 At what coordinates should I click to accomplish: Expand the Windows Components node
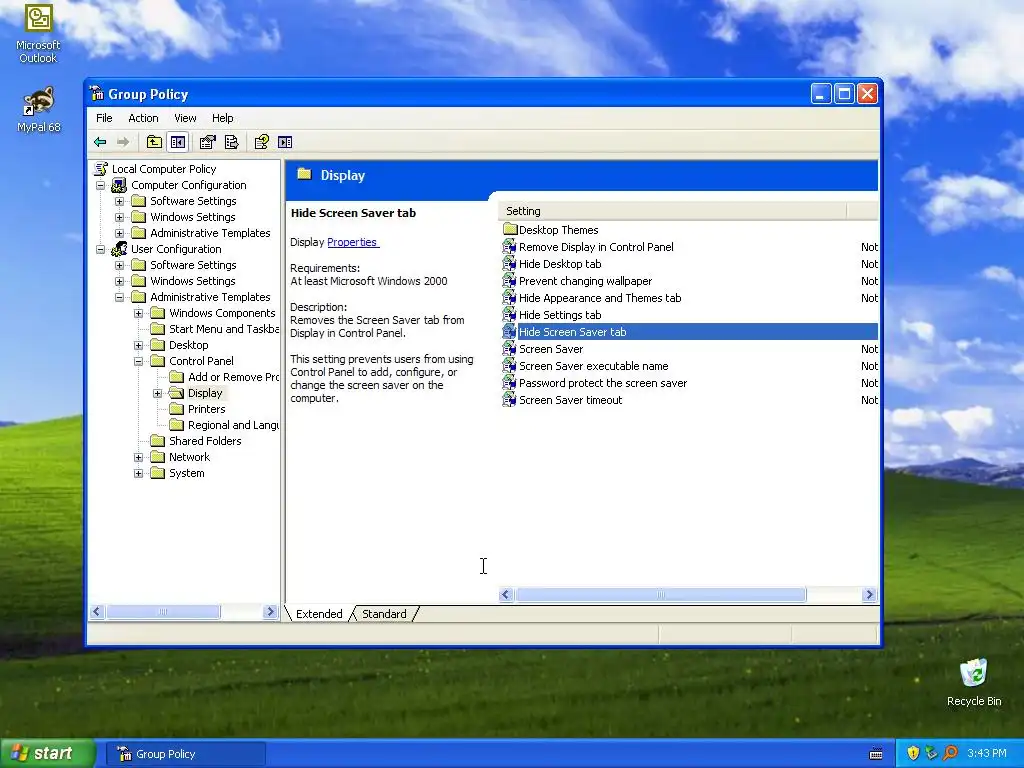(138, 313)
